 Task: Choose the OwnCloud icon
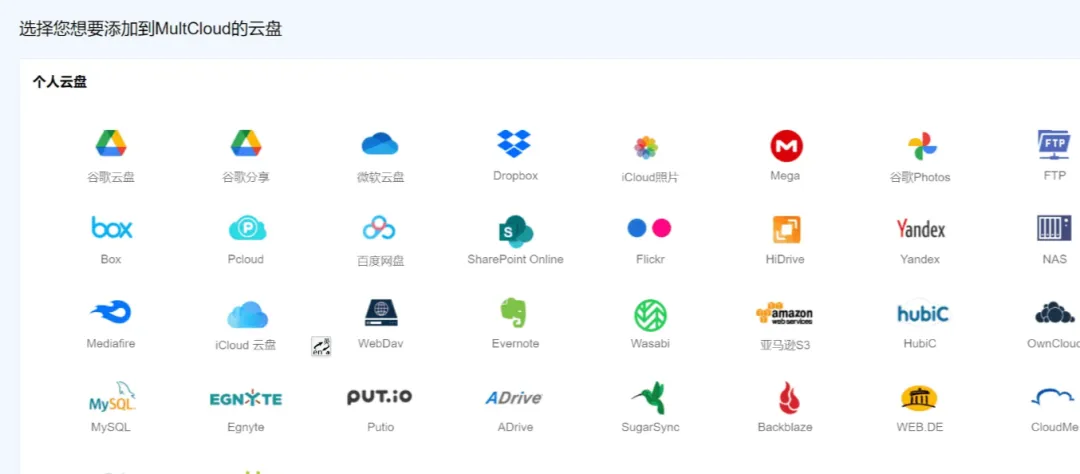click(x=1055, y=312)
